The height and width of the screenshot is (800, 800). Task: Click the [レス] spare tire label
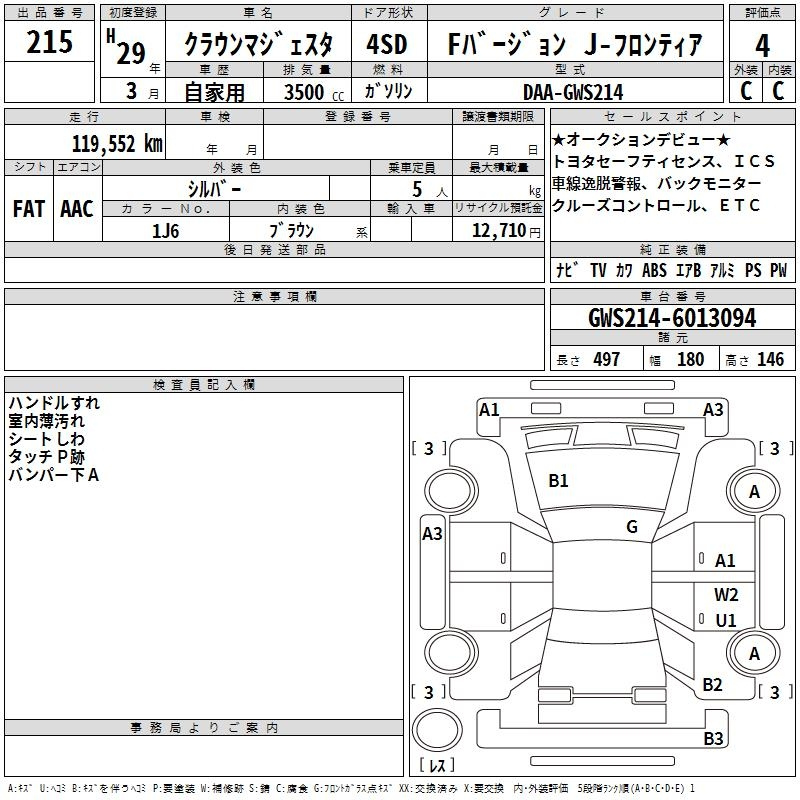coord(437,765)
